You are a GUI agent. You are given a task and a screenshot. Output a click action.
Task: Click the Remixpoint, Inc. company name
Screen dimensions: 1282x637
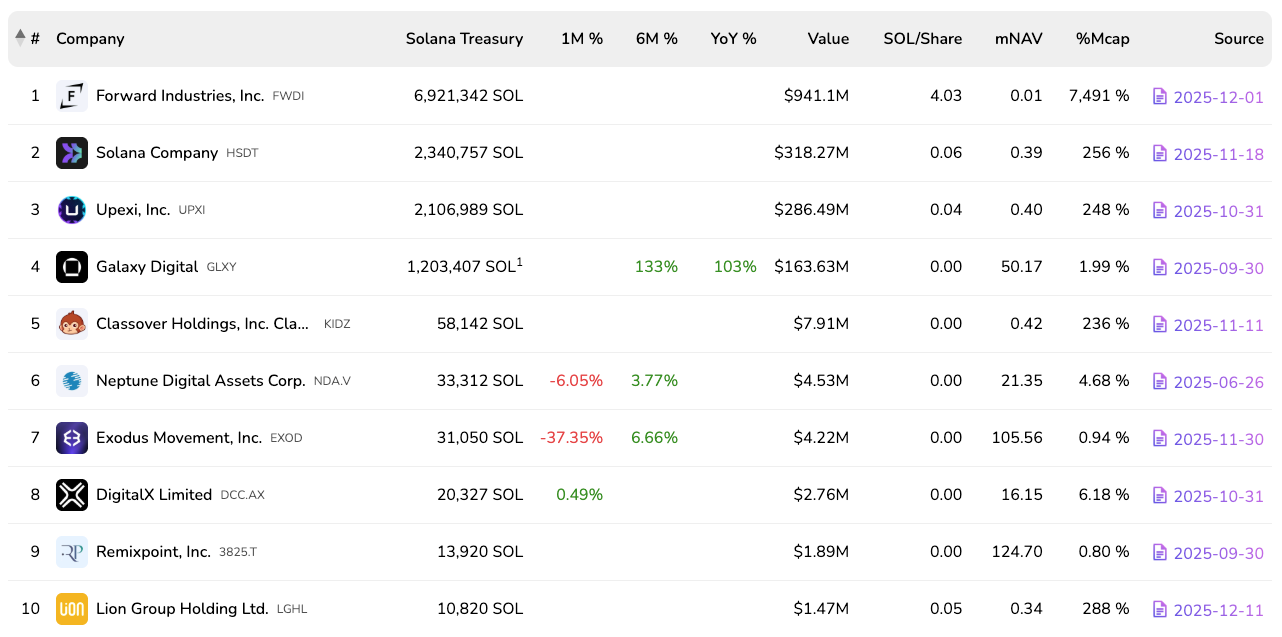153,552
